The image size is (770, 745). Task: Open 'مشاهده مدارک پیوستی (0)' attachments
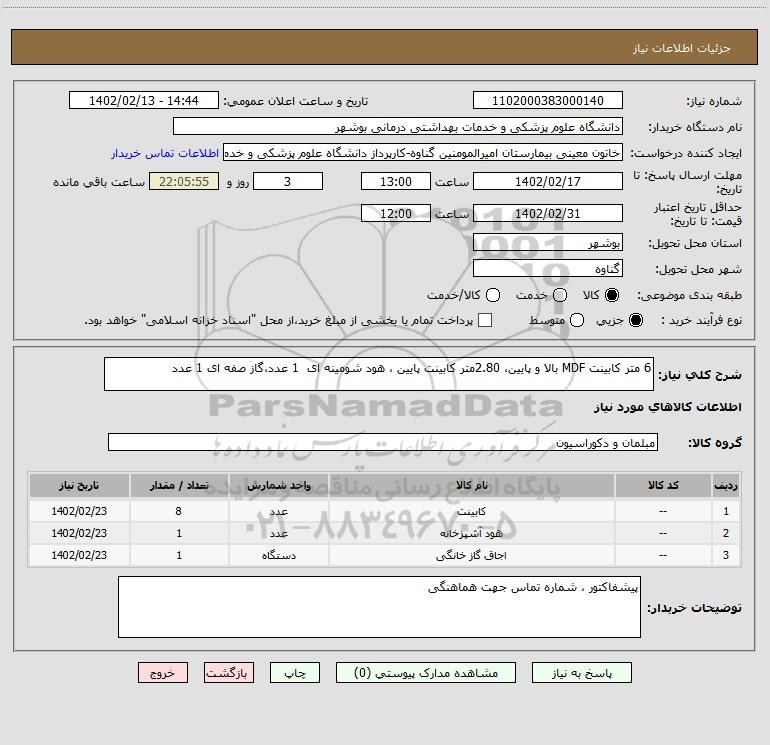(x=426, y=673)
